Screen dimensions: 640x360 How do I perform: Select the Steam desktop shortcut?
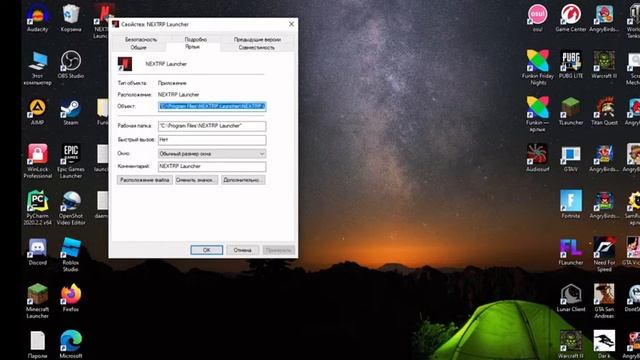(x=71, y=111)
